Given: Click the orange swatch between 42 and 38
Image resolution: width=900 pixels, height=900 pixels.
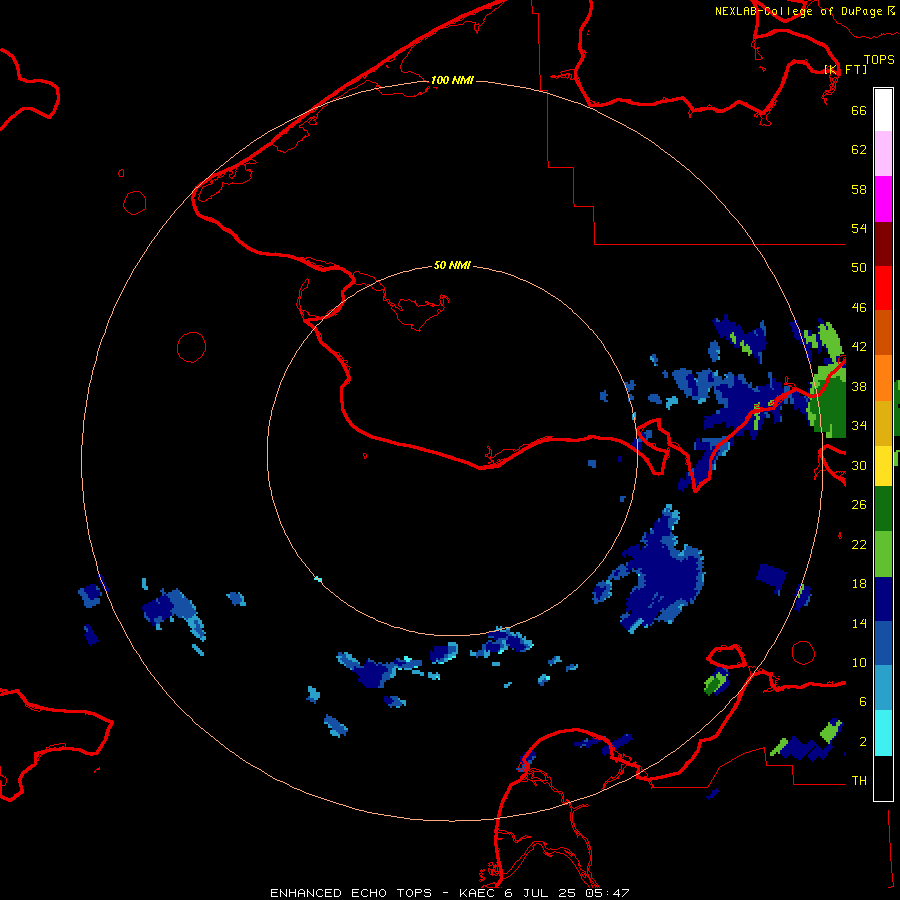Looking at the screenshot, I should [x=883, y=378].
